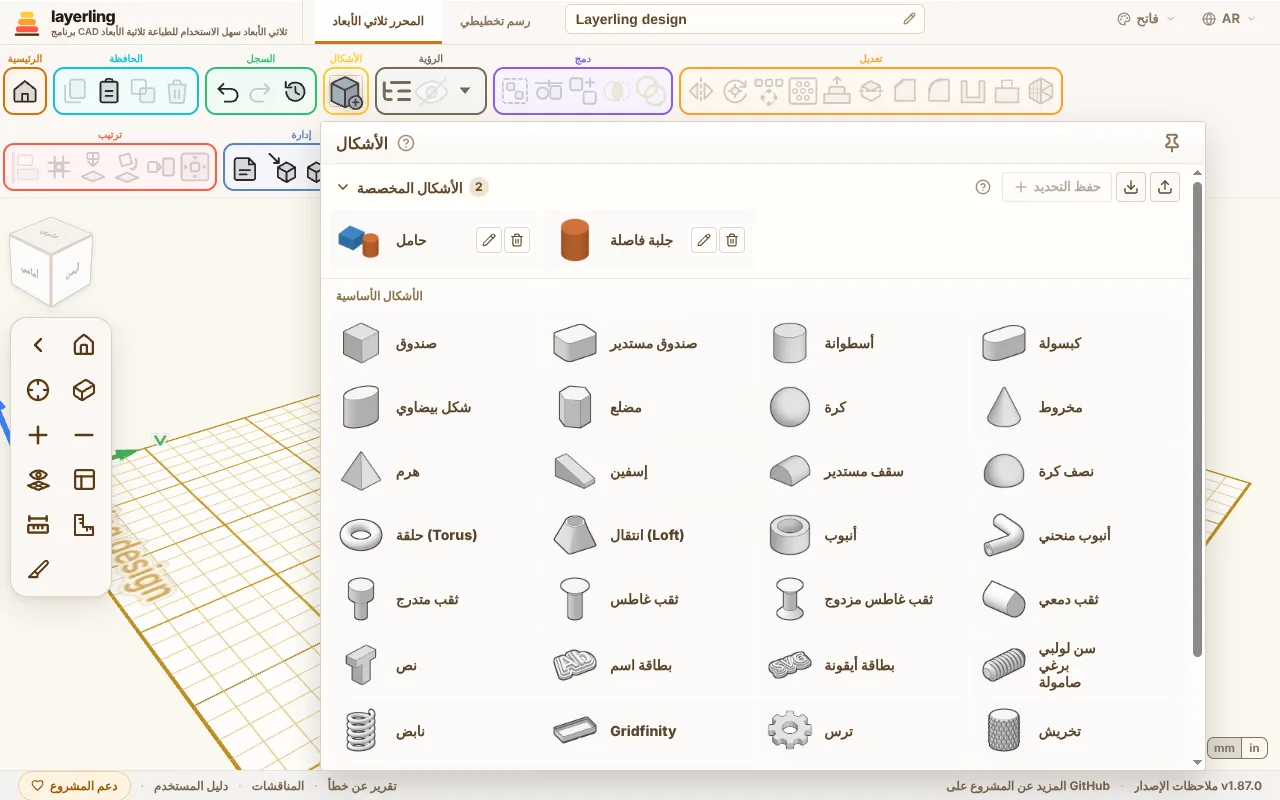This screenshot has width=1280, height=800.
Task: Open the outline list view icon
Action: tap(397, 92)
